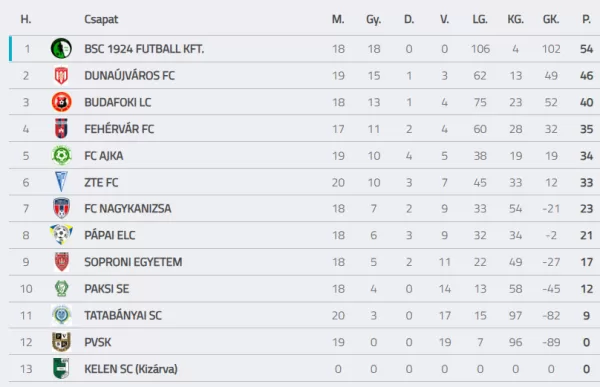This screenshot has height=387, width=600.
Task: Click the PVSK crest icon
Action: click(x=61, y=342)
